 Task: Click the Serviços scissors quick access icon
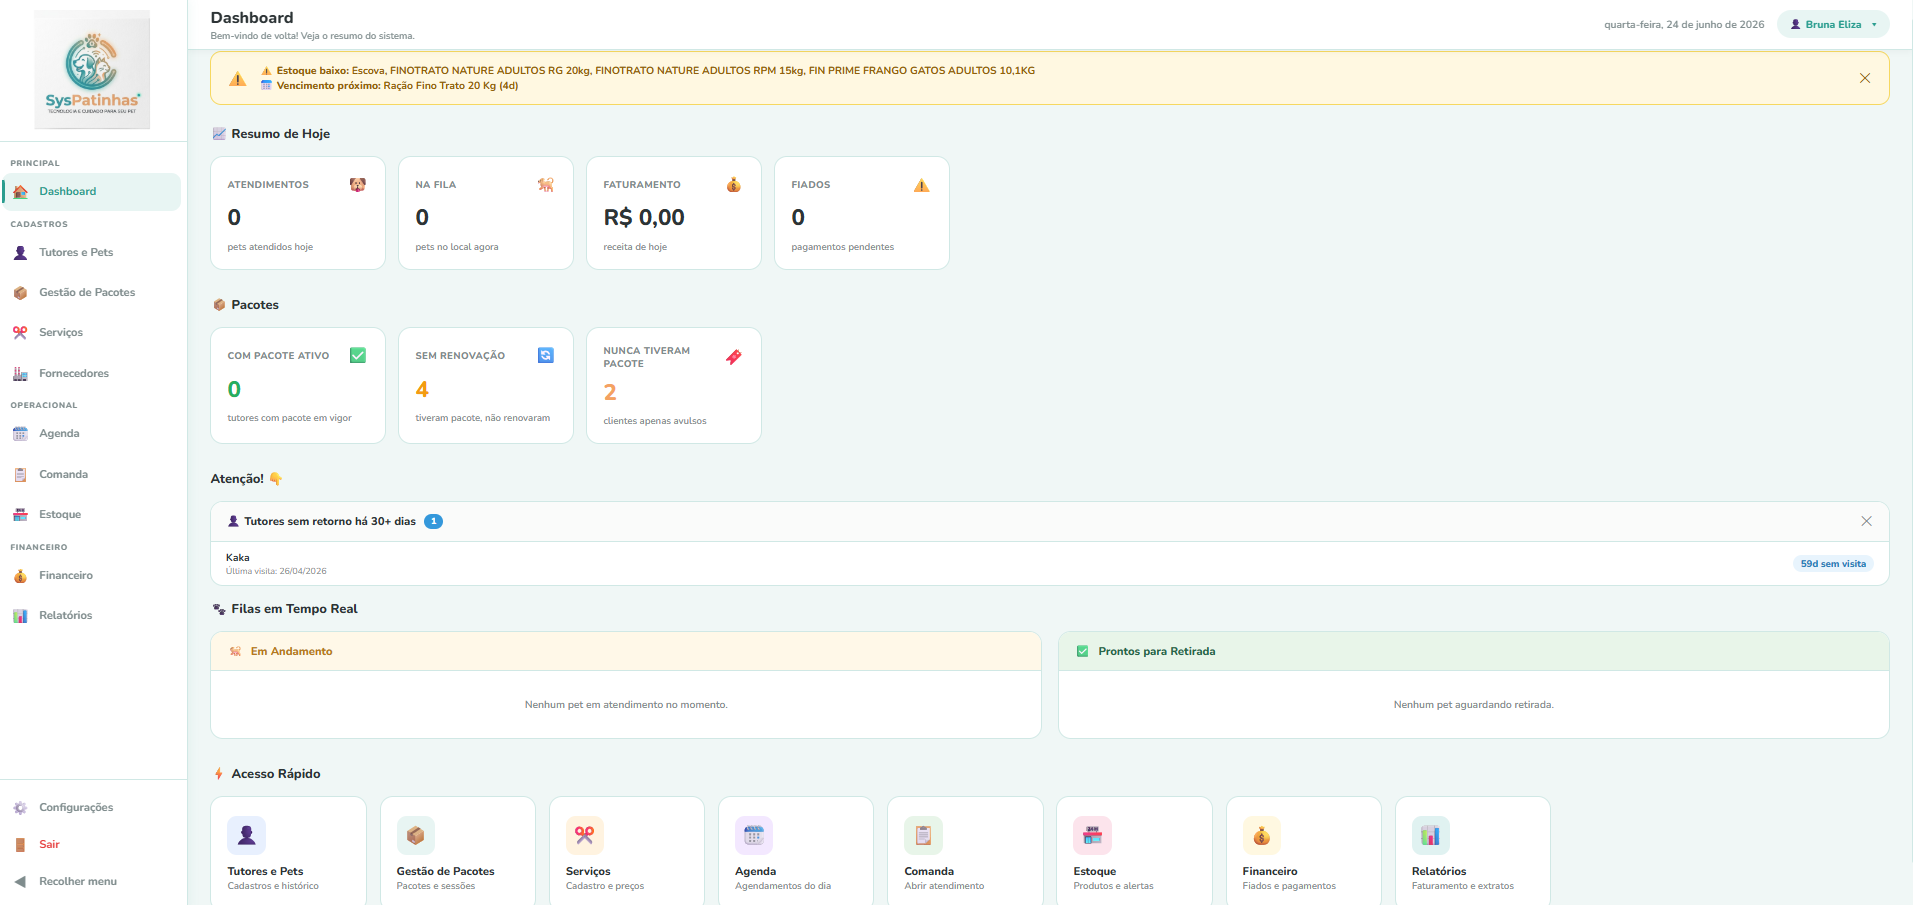585,835
